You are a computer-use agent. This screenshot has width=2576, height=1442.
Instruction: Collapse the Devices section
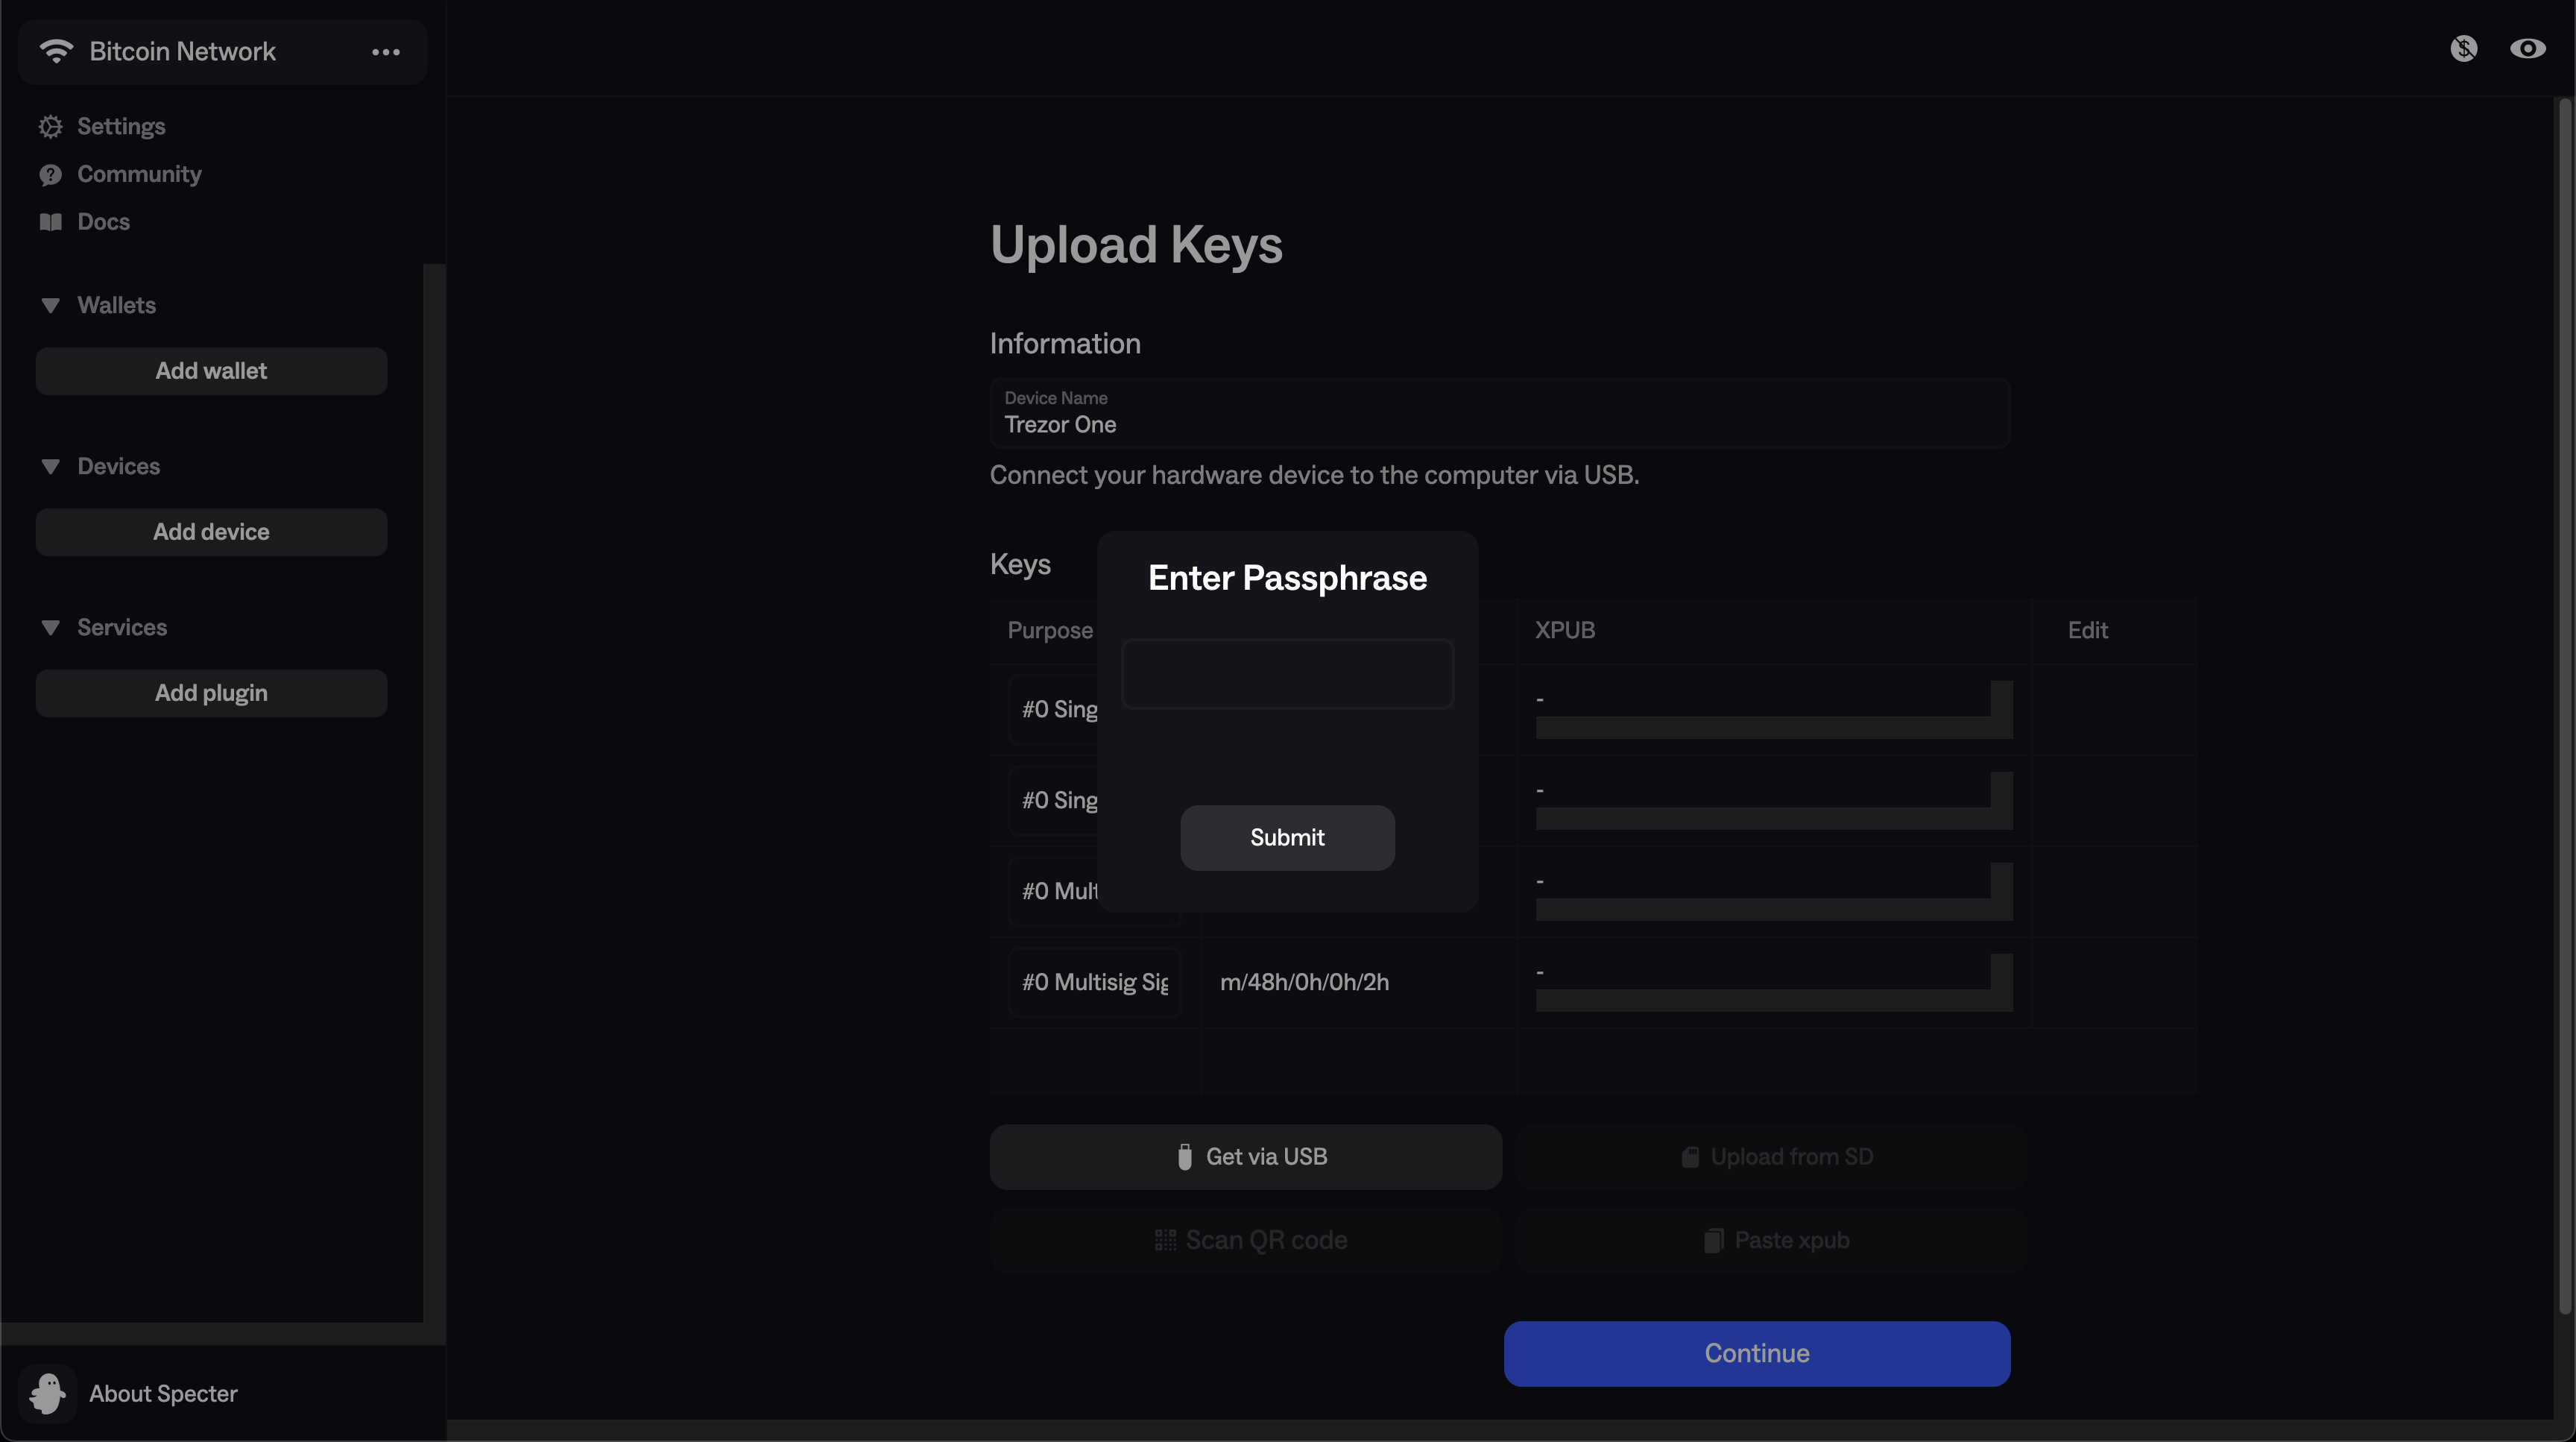coord(51,467)
